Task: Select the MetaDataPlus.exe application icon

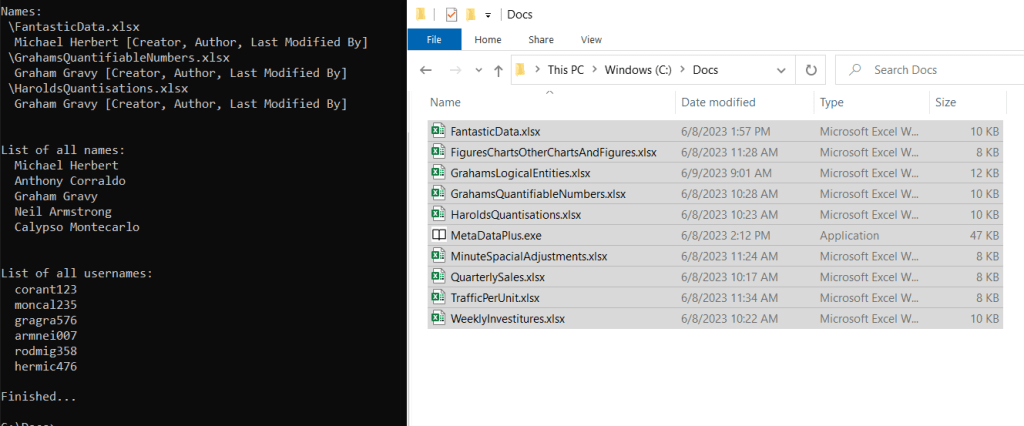Action: point(437,236)
